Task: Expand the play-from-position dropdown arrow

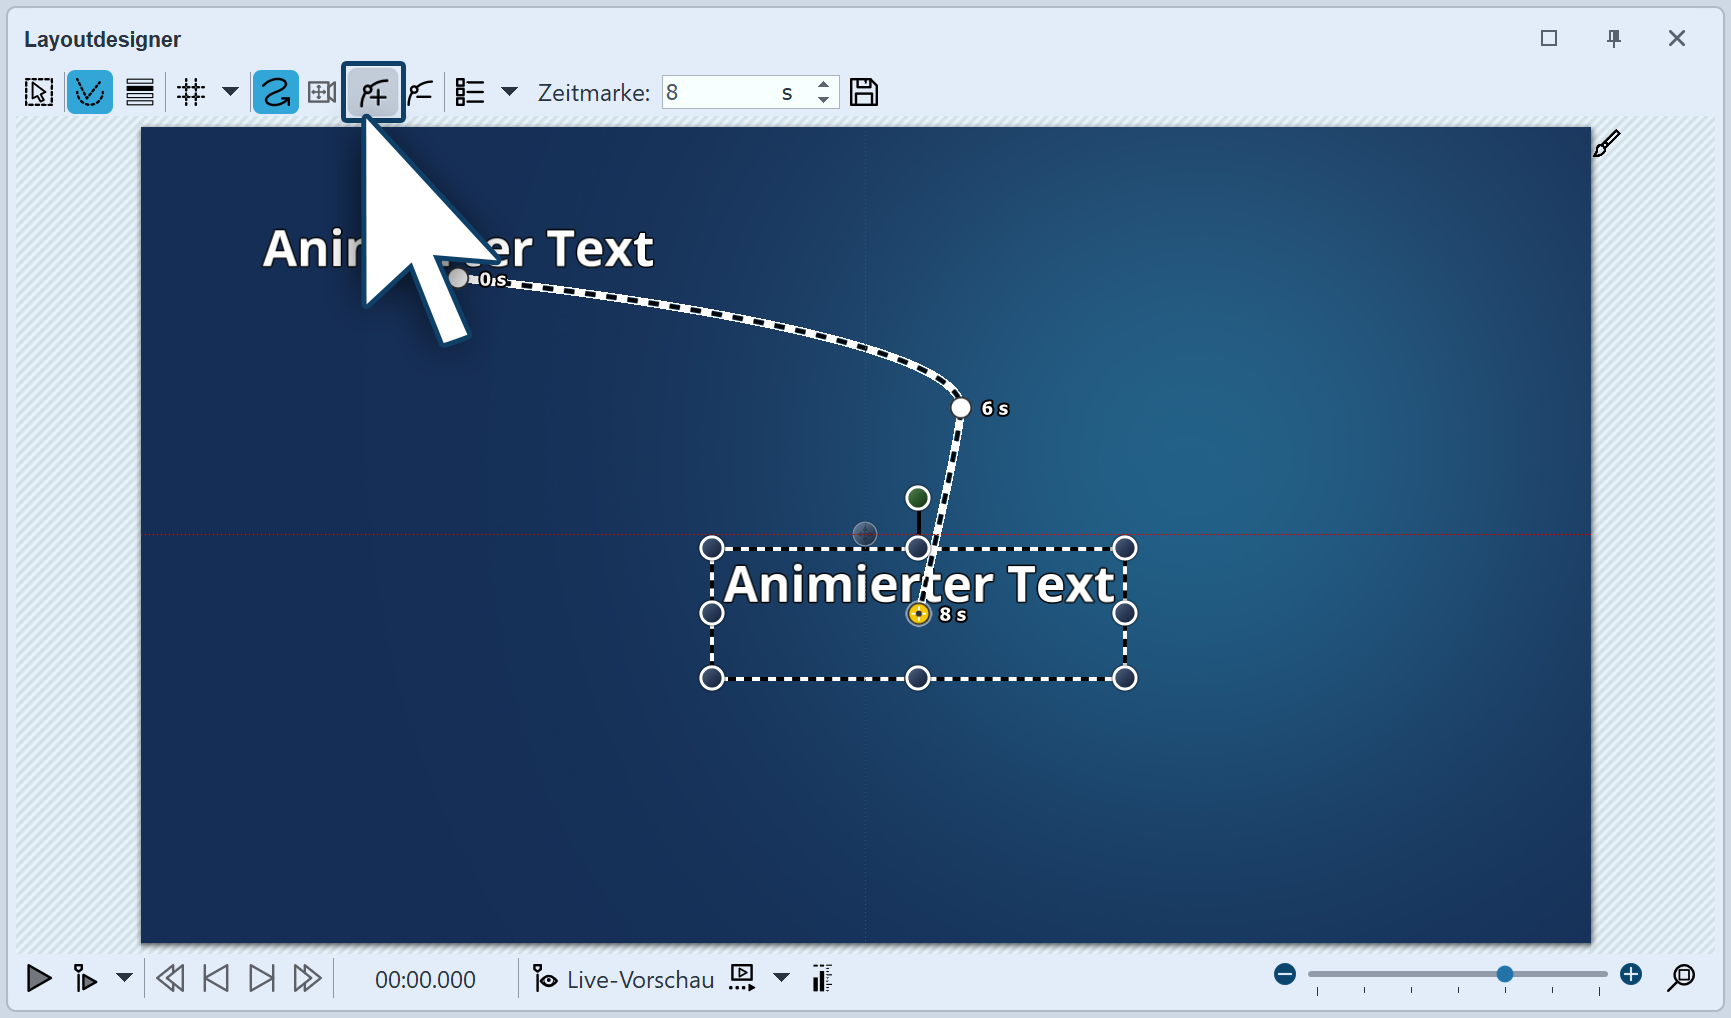Action: 124,977
